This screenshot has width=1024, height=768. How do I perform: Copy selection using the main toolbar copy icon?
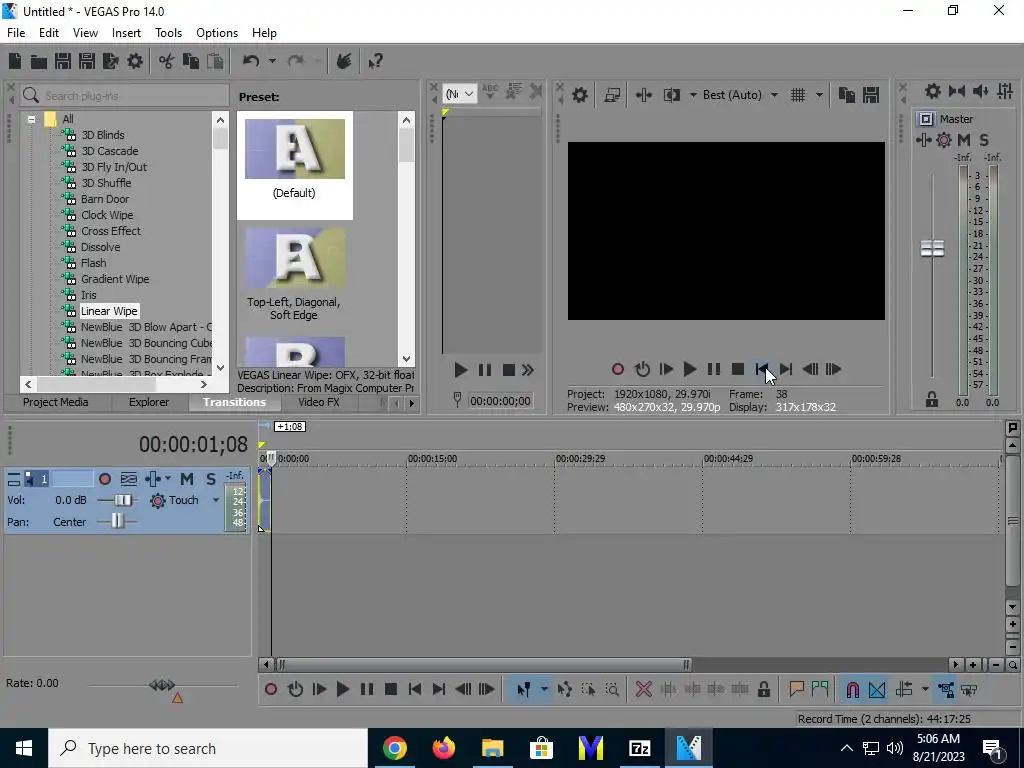(x=191, y=61)
